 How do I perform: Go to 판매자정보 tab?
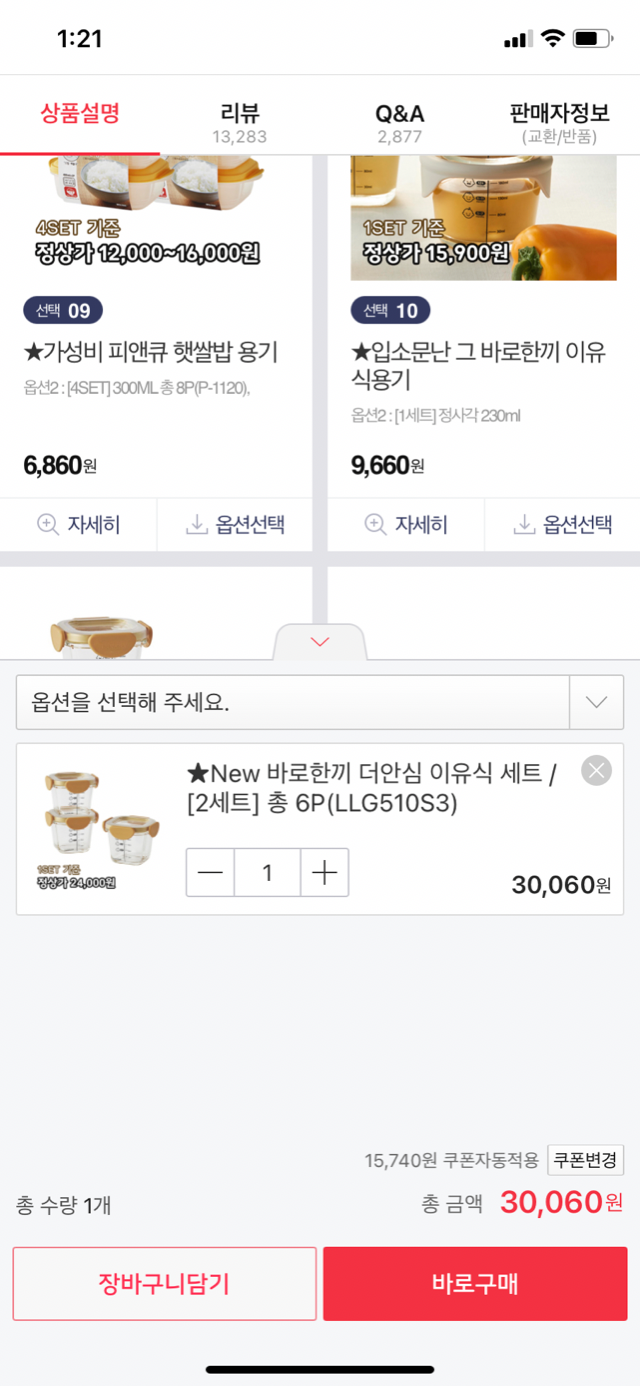pos(559,123)
